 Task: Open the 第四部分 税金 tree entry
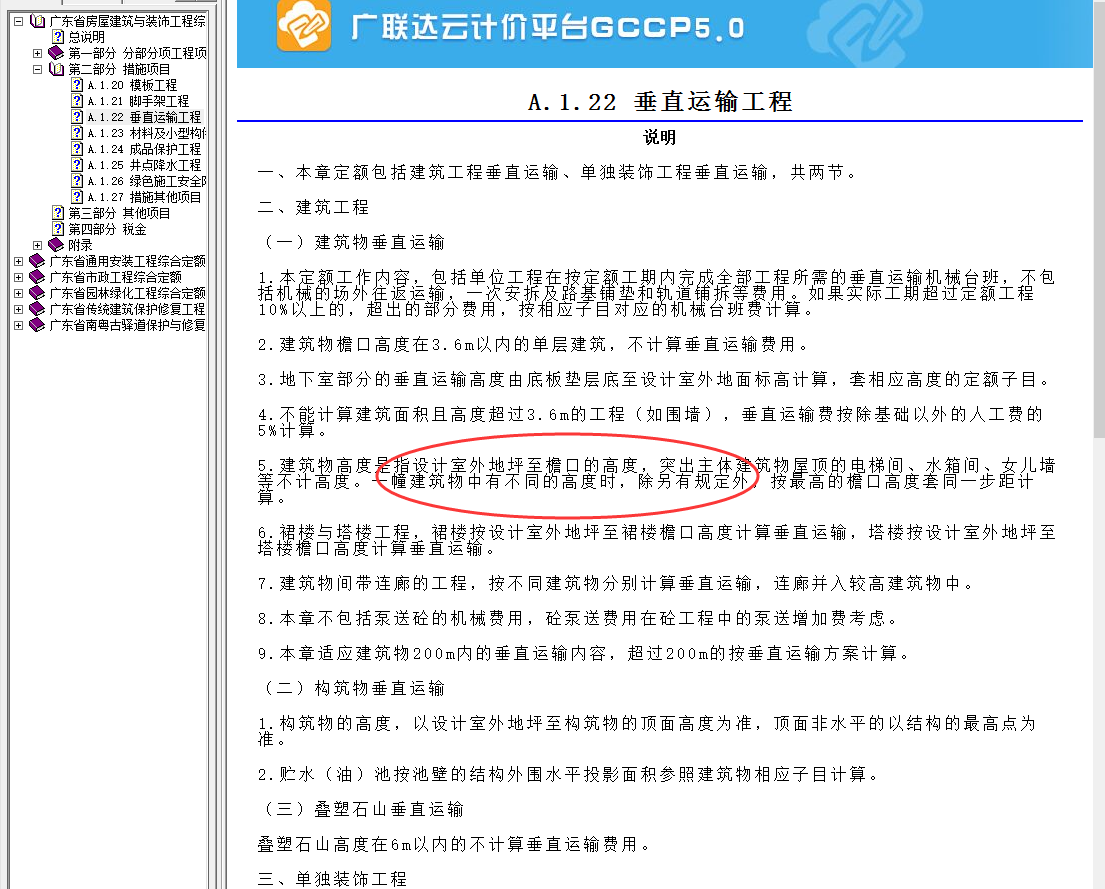pyautogui.click(x=107, y=229)
